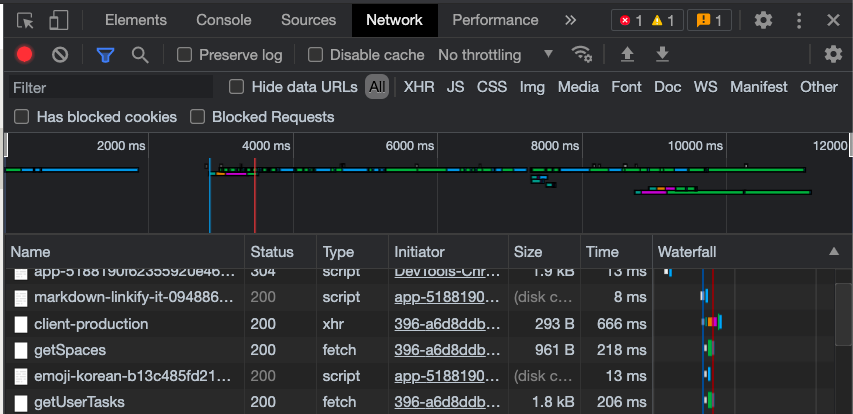This screenshot has height=414, width=853.
Task: Open initiator link of getSpaces row
Action: [x=447, y=350]
